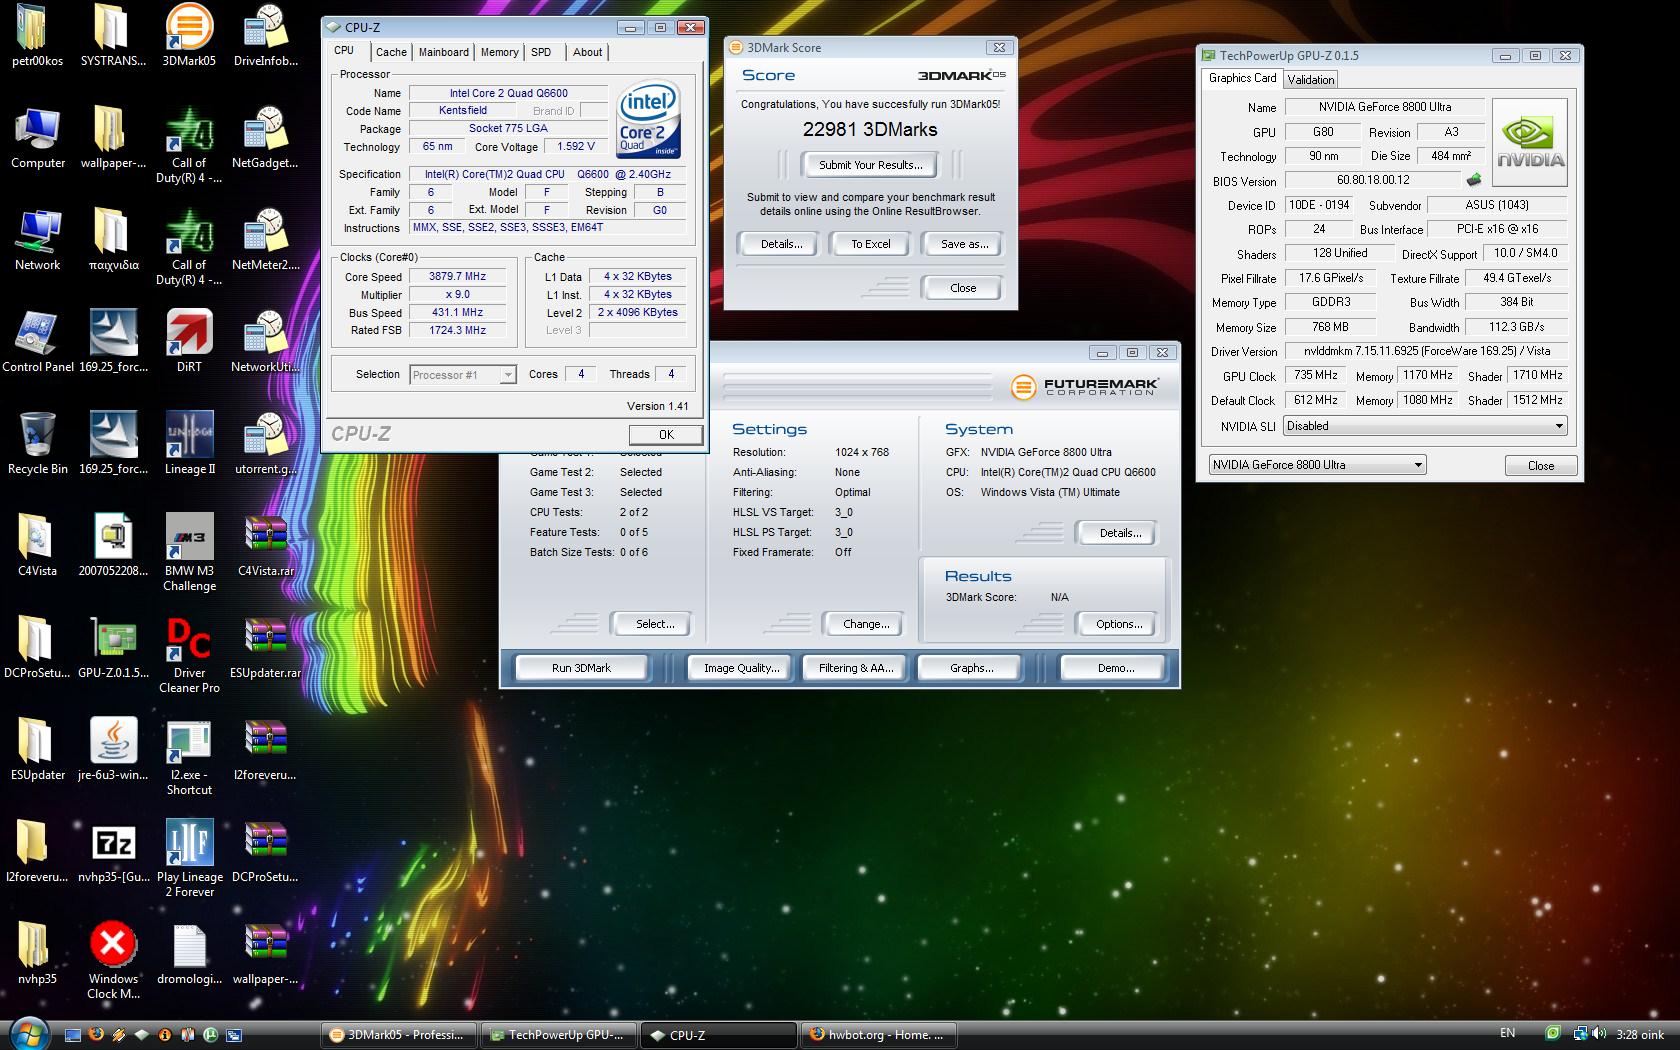
Task: Click the NVIDIA logo in GPU-Z
Action: (x=1530, y=142)
